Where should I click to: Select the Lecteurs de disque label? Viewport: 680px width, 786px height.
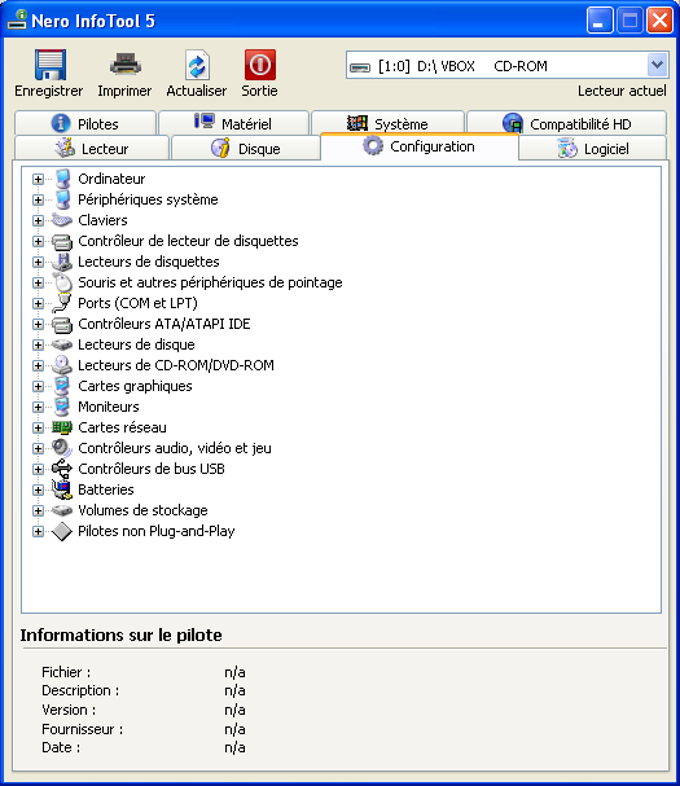[x=136, y=345]
